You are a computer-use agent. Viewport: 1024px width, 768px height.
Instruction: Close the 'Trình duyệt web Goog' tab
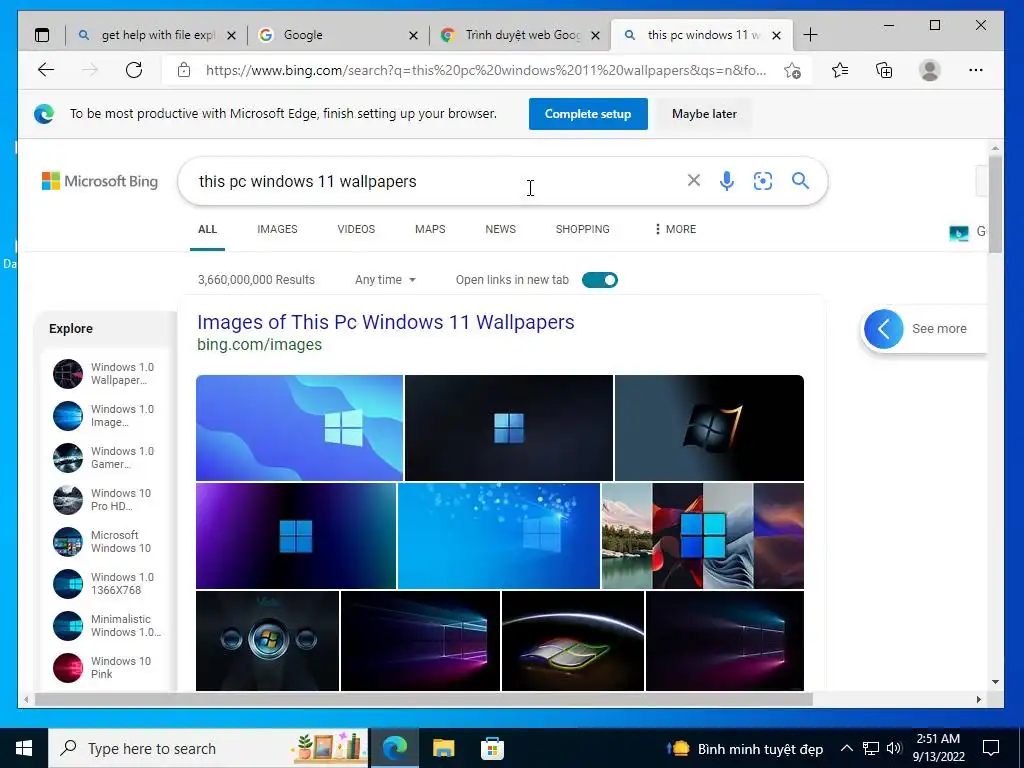pyautogui.click(x=596, y=35)
